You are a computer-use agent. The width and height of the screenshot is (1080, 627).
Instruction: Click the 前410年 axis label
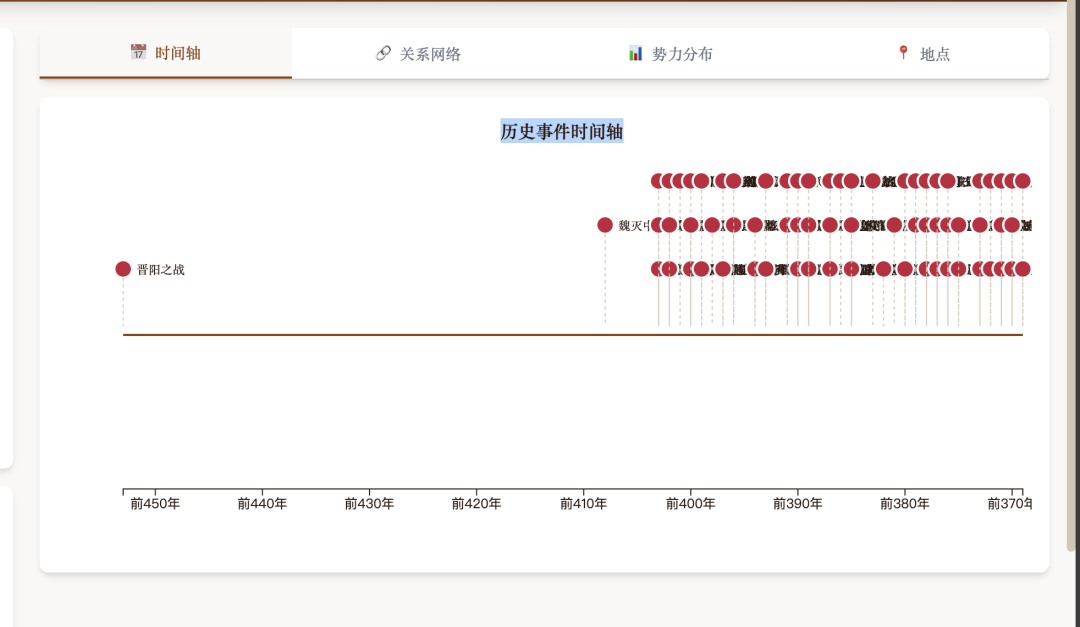tap(583, 504)
